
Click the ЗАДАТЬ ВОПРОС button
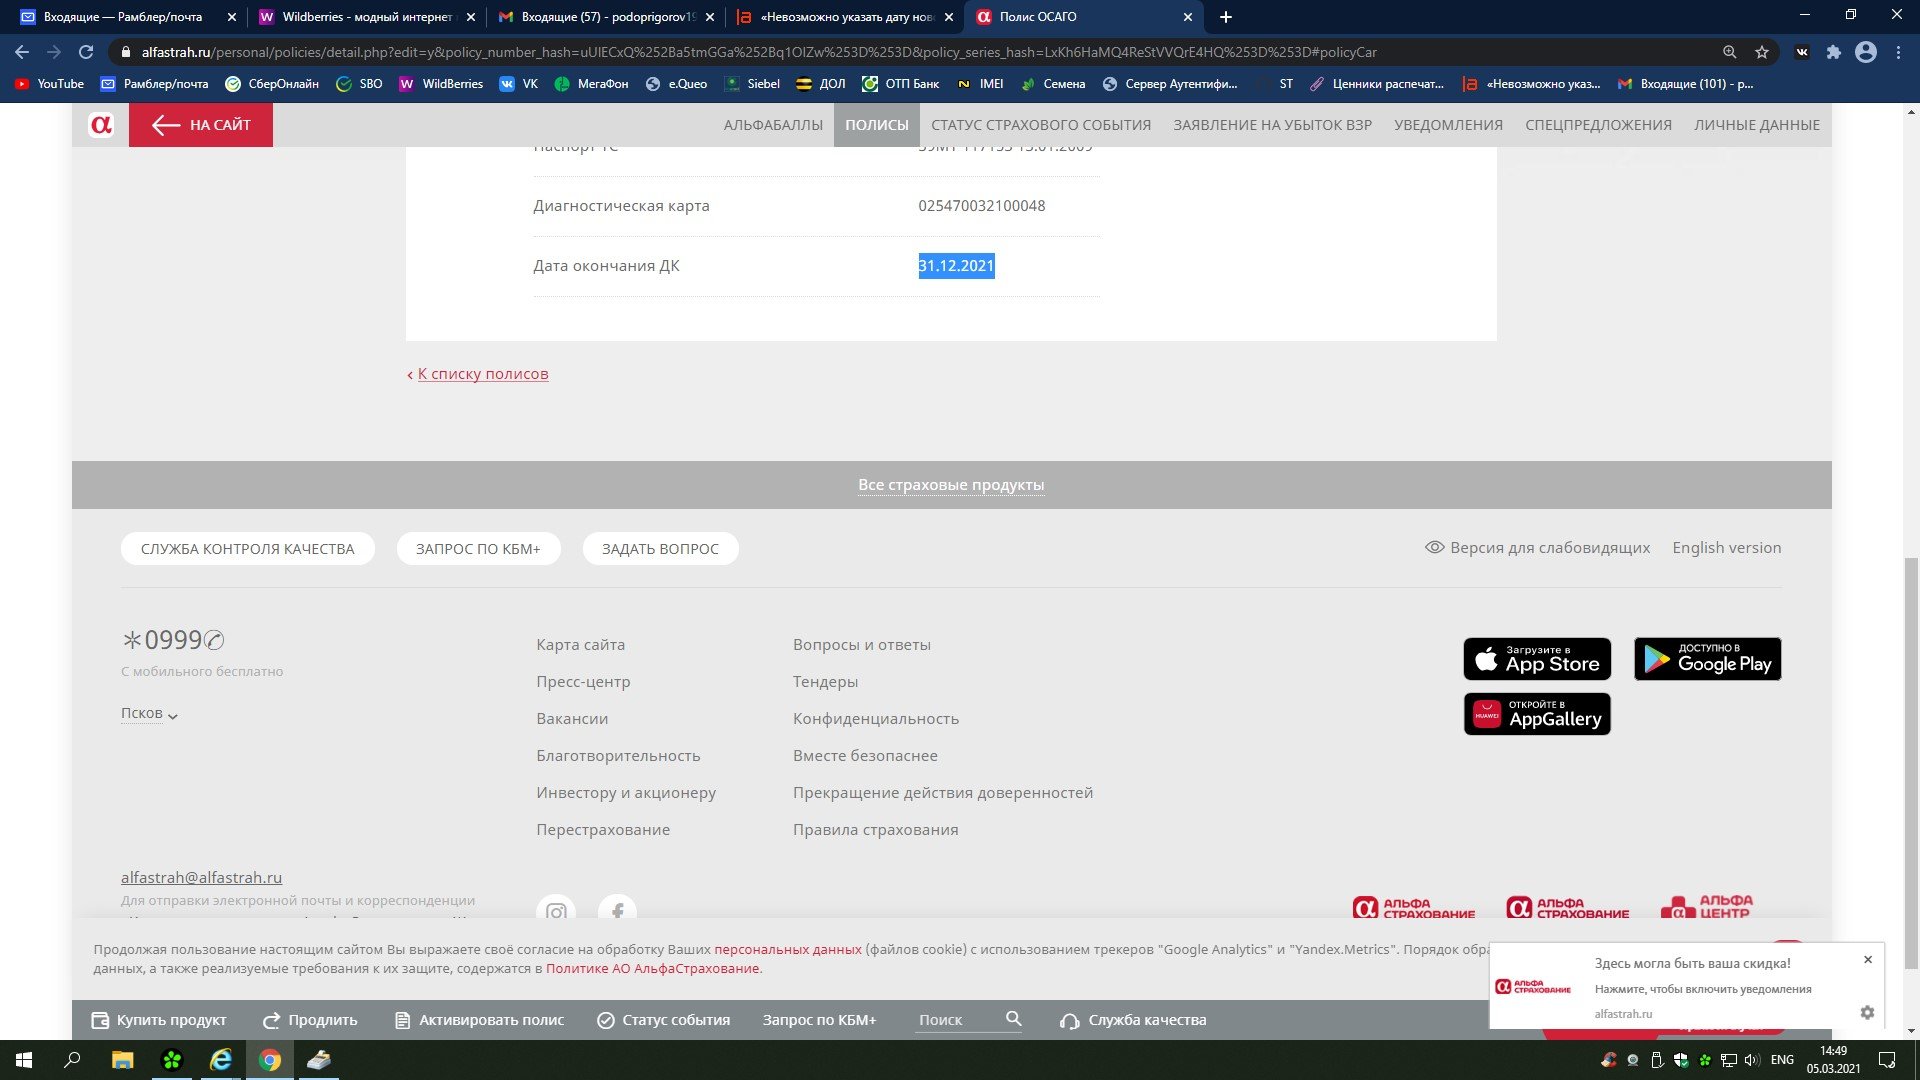[x=660, y=549]
